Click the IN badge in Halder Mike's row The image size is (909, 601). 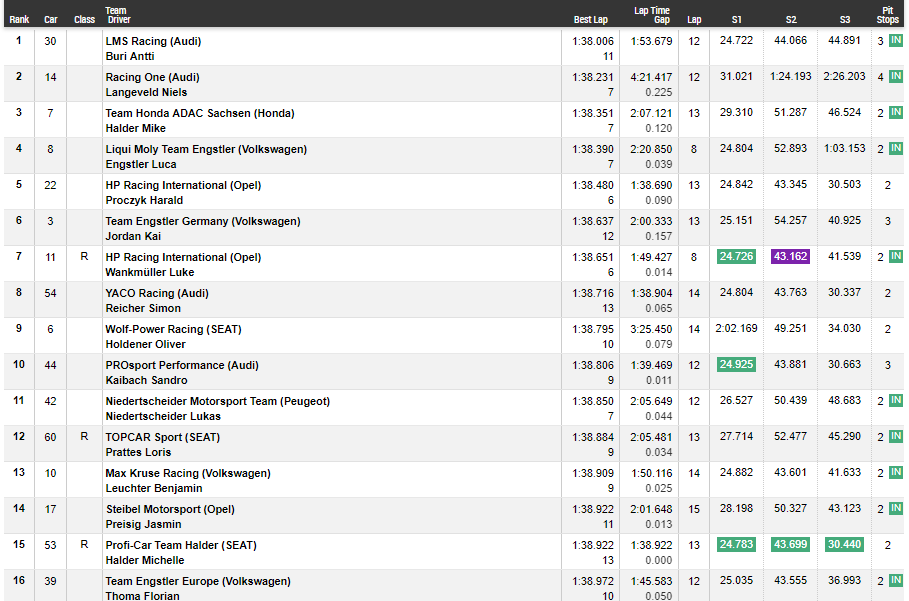coord(896,112)
